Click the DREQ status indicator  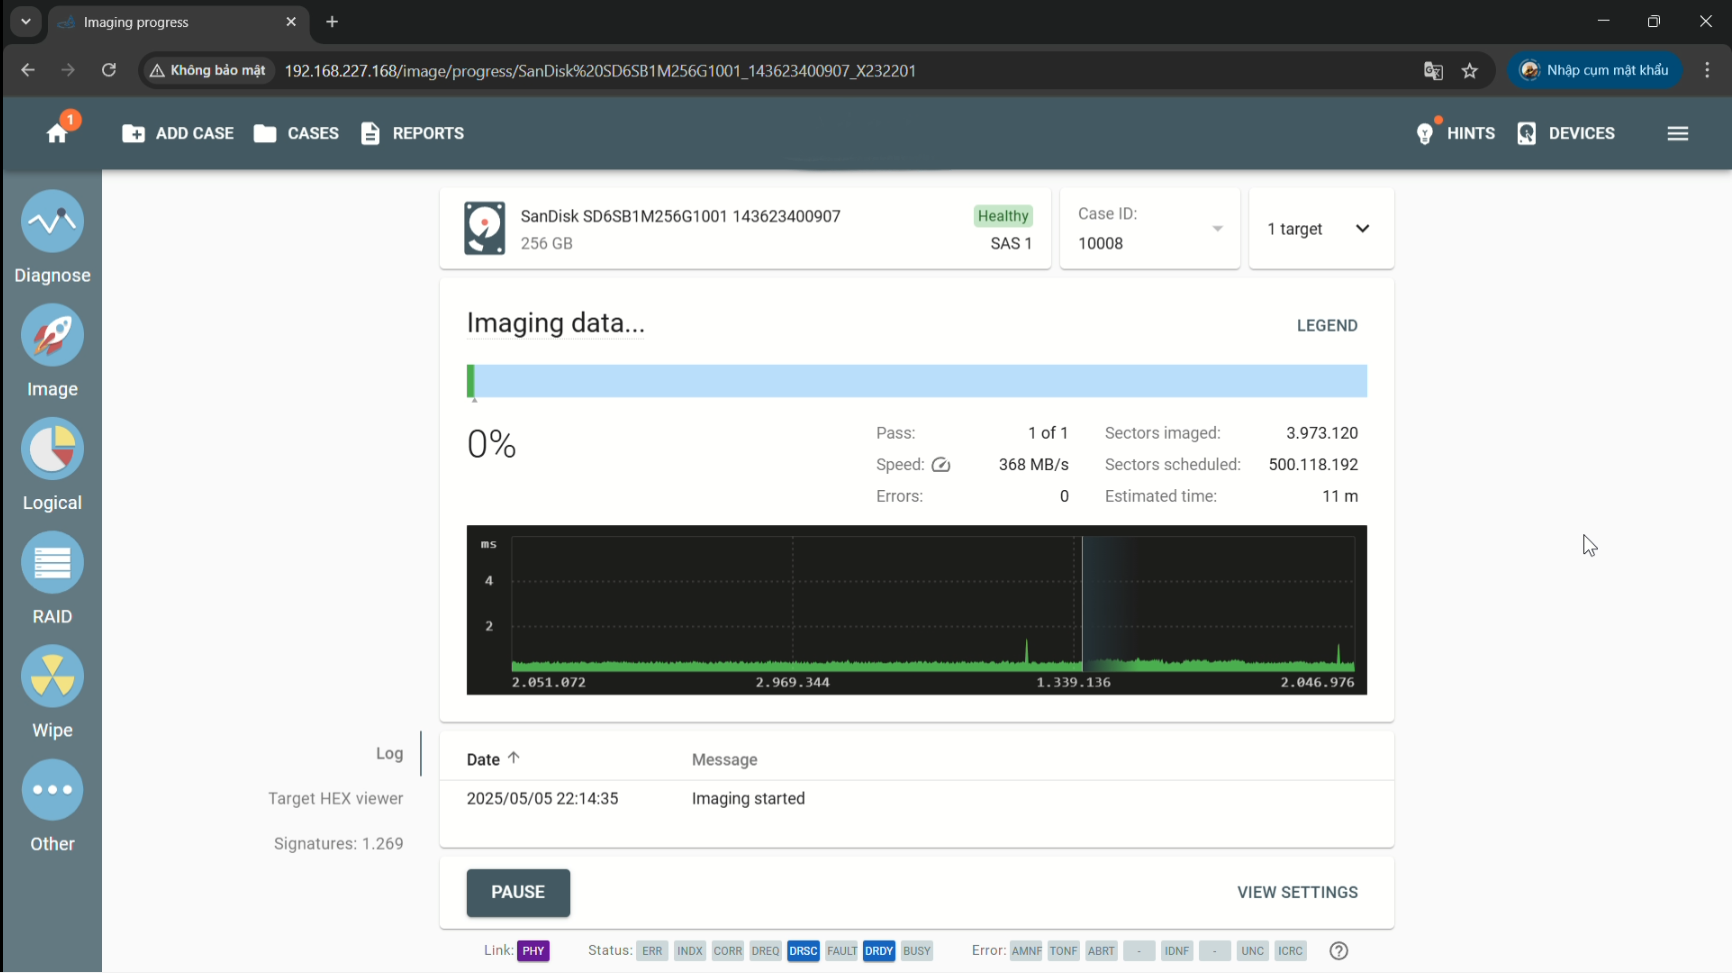[x=766, y=951]
